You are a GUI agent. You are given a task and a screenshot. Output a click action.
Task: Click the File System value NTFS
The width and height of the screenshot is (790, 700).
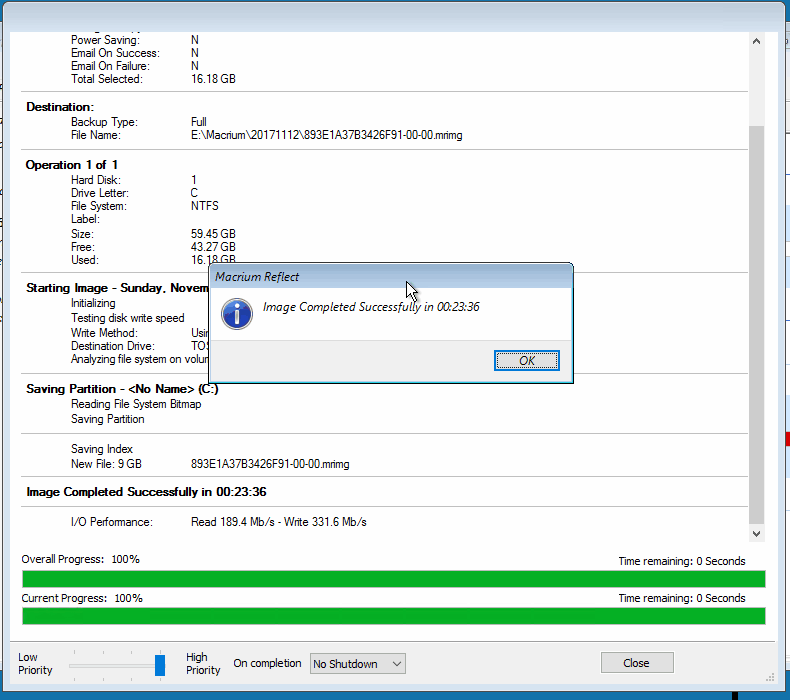point(205,206)
